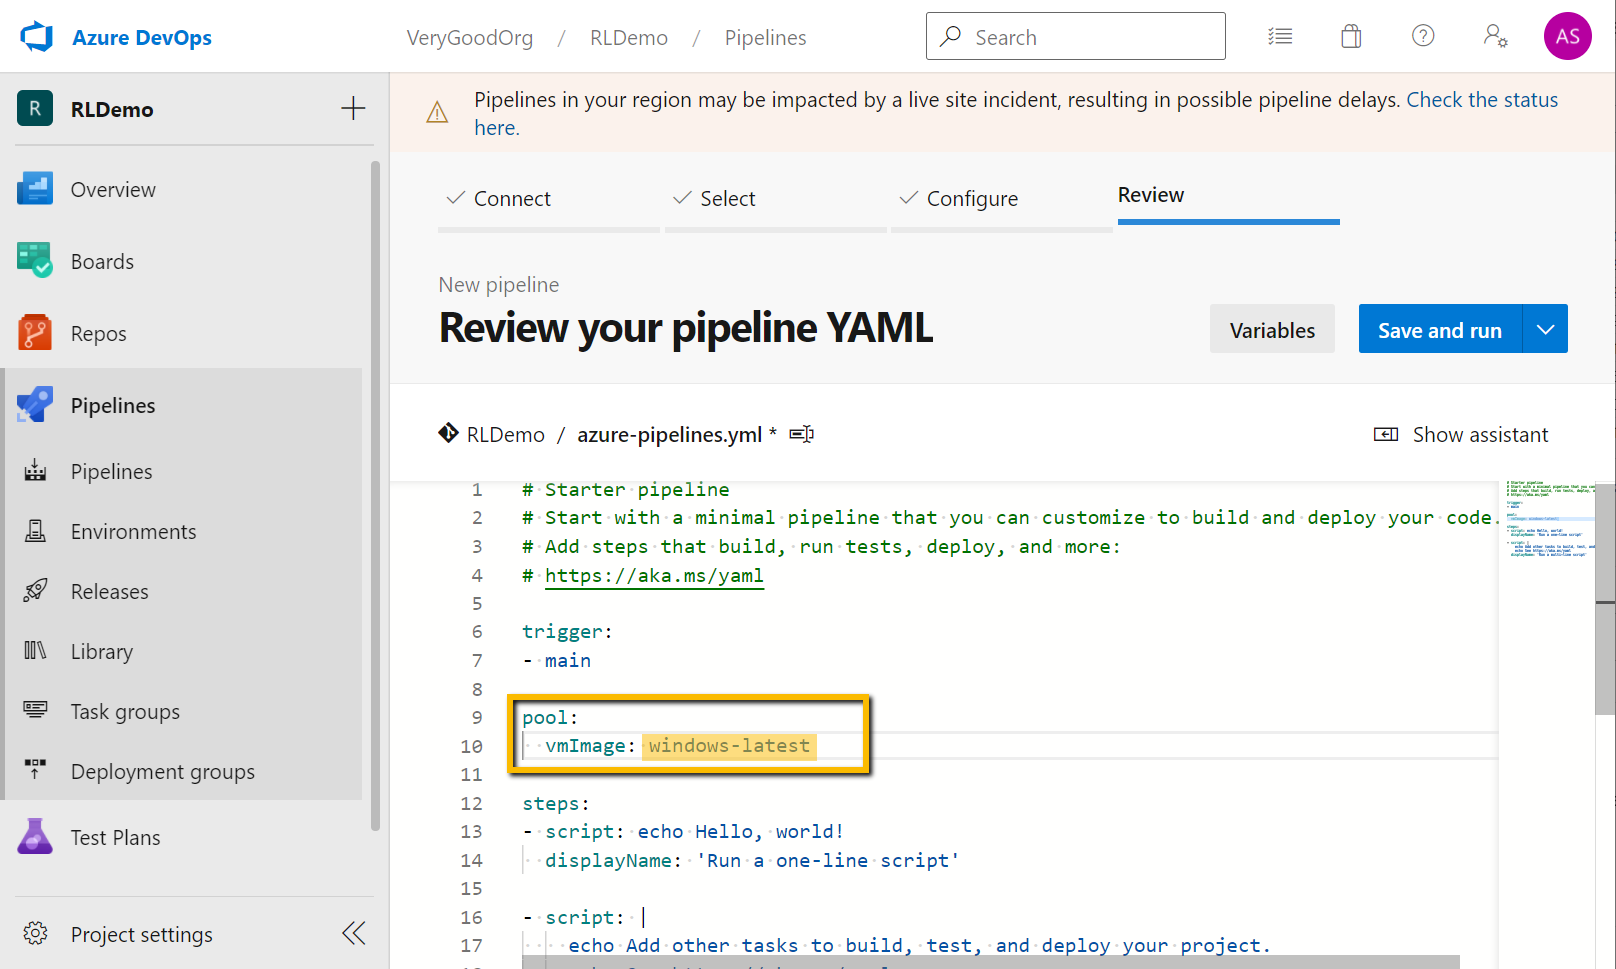Click the Marketplace shopping bag icon

(1351, 37)
